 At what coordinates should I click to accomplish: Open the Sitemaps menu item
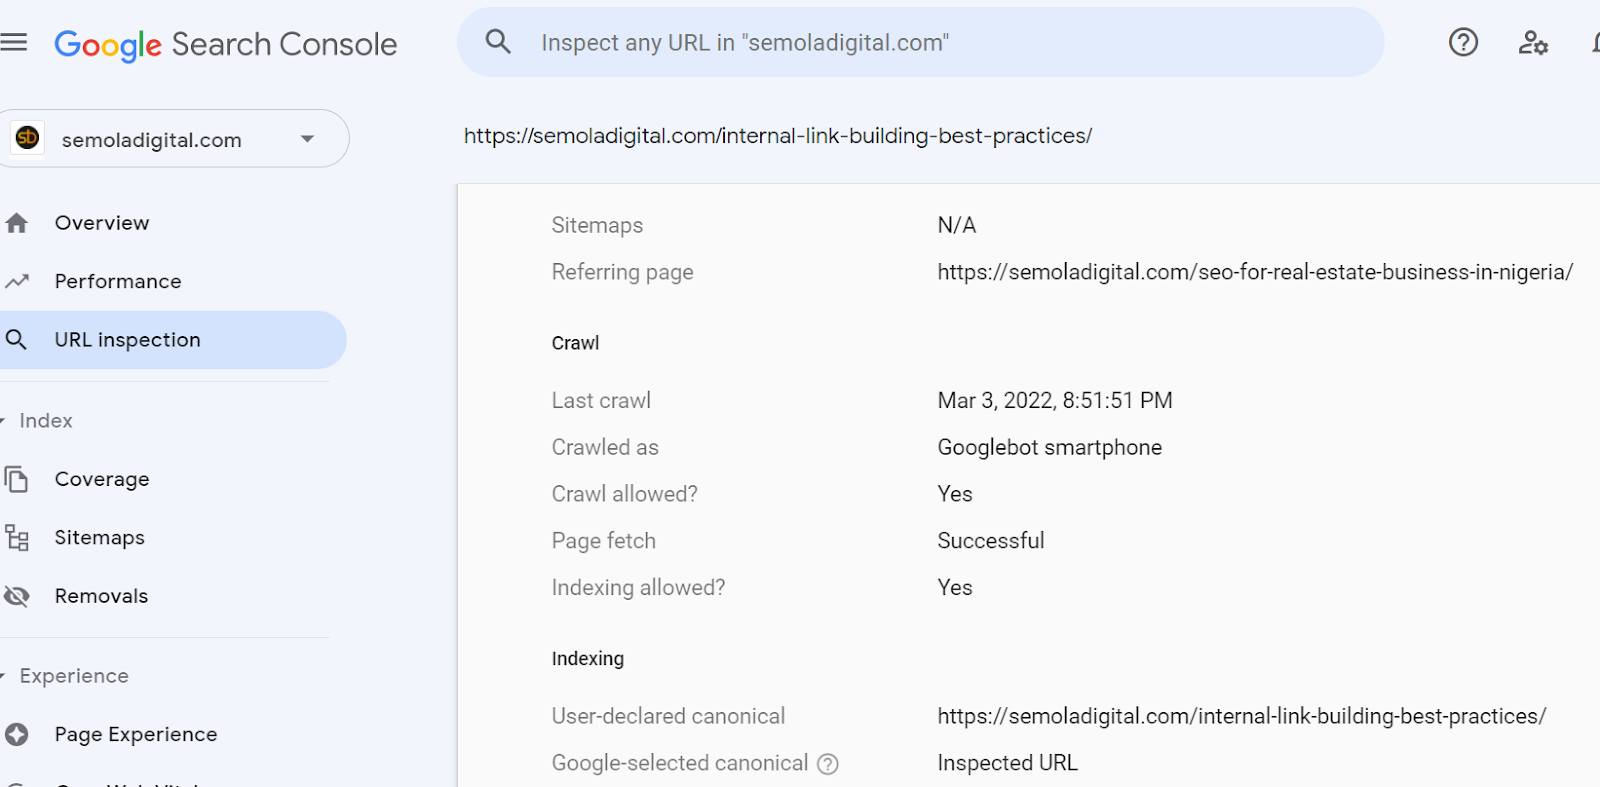pyautogui.click(x=100, y=538)
